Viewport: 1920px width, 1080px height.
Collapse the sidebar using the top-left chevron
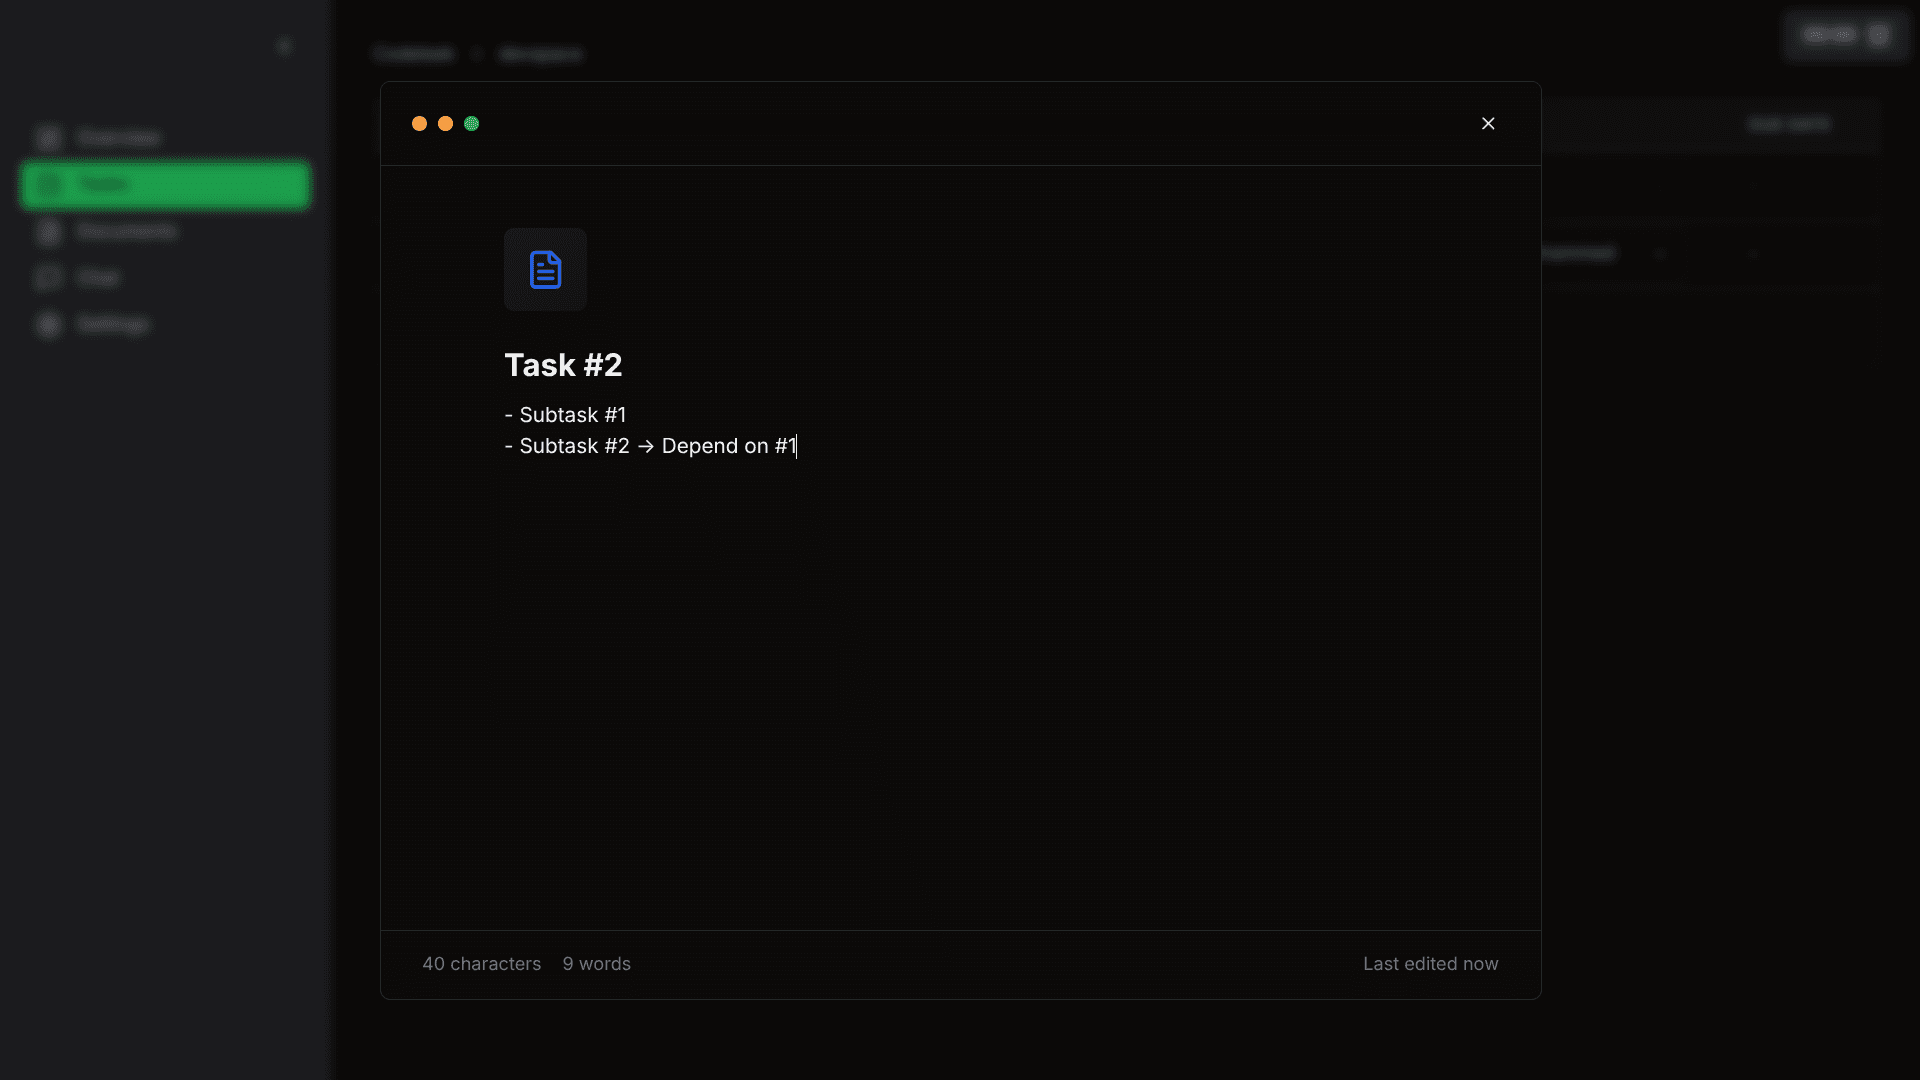284,45
